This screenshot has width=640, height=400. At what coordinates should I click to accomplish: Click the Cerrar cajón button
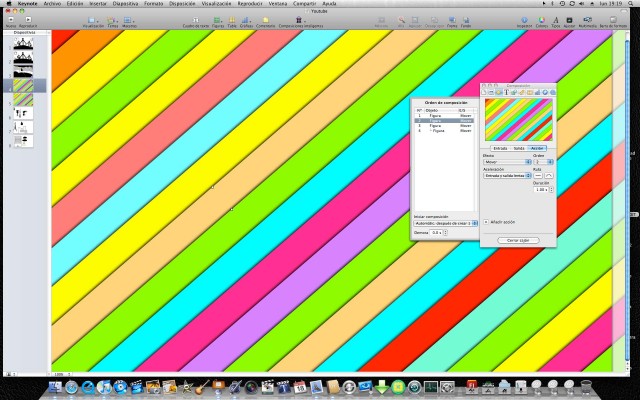point(518,240)
